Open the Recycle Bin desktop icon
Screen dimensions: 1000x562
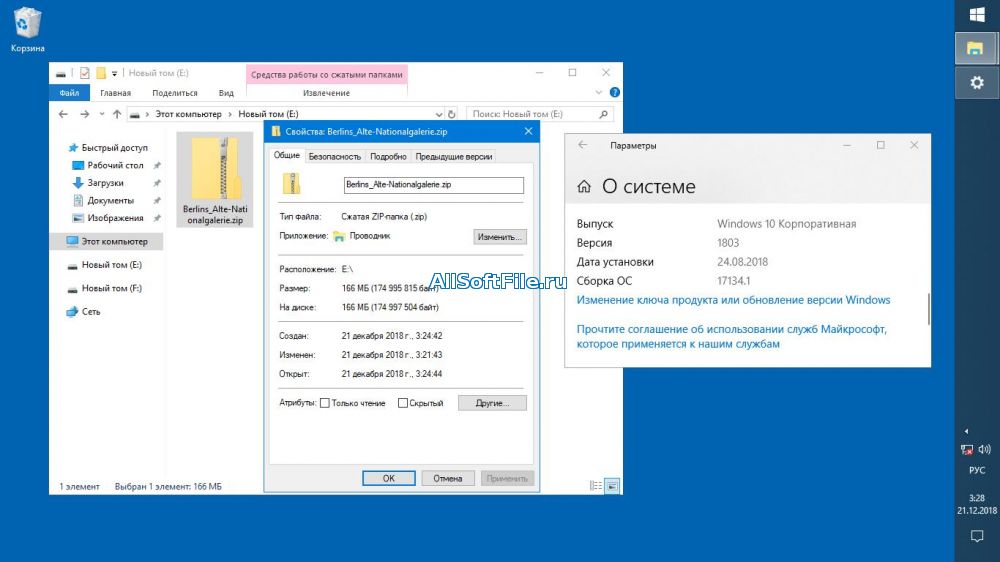pyautogui.click(x=27, y=26)
